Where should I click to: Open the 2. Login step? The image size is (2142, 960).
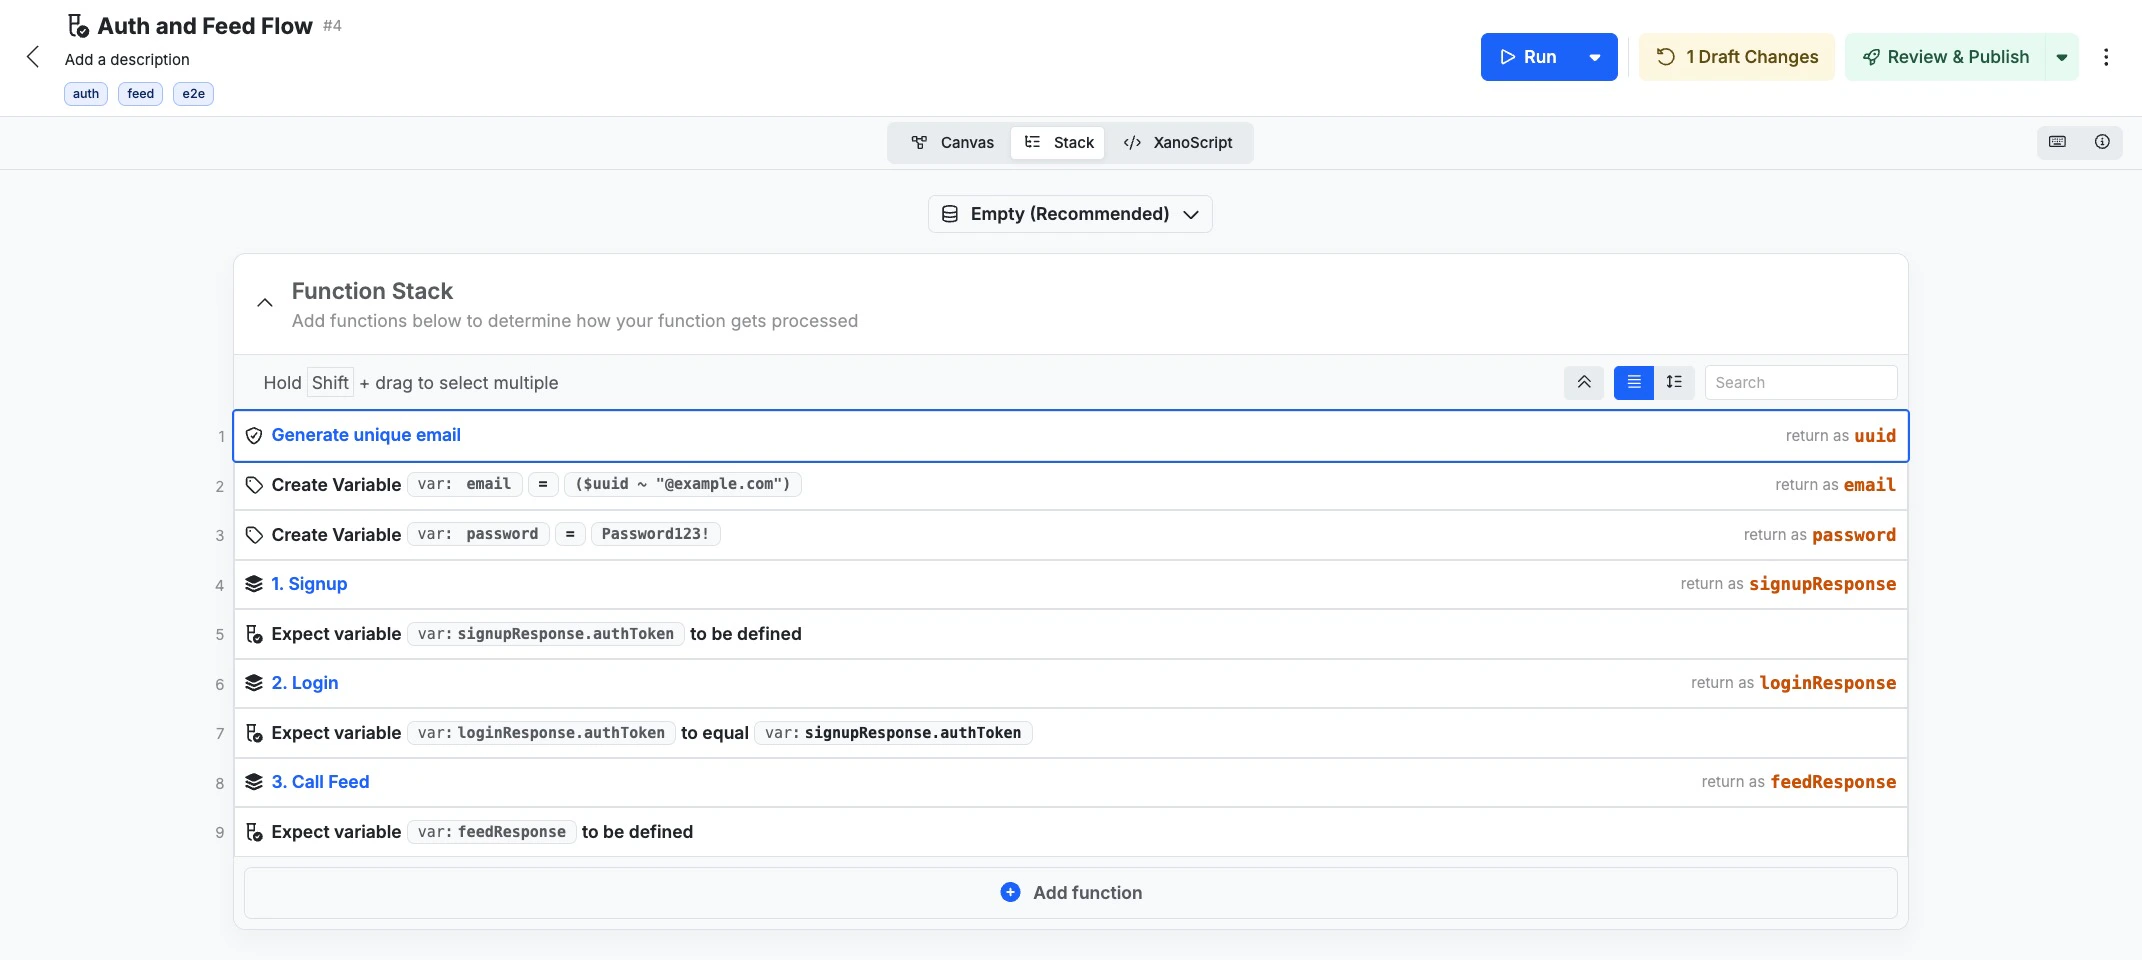tap(305, 683)
